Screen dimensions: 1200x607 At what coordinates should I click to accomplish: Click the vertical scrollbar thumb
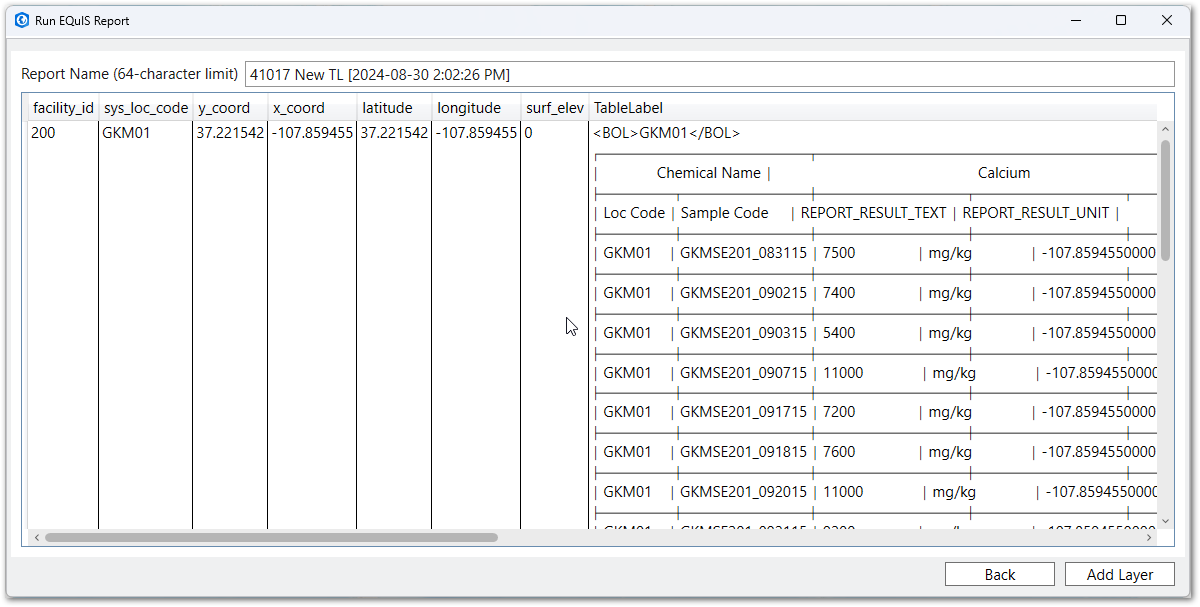tap(1165, 200)
